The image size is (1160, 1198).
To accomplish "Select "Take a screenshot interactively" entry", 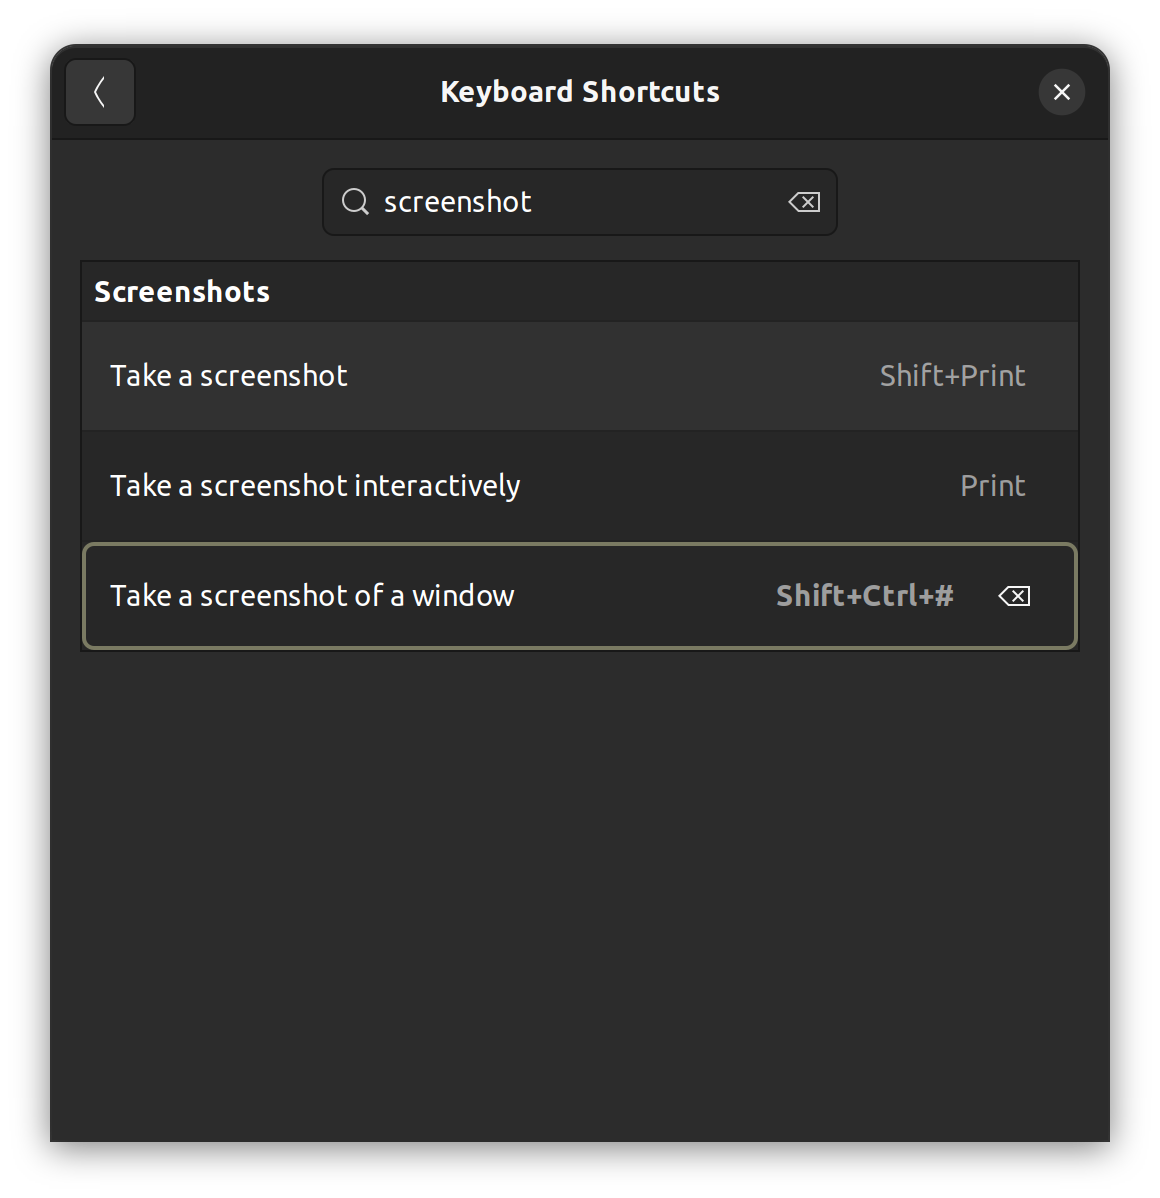I will pos(314,486).
